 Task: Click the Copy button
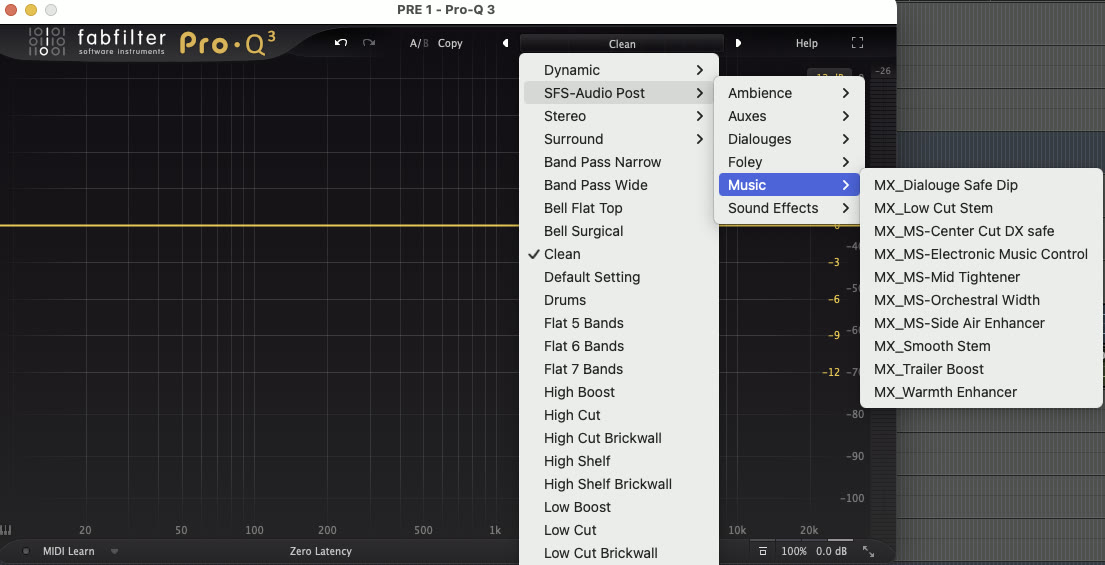point(450,44)
